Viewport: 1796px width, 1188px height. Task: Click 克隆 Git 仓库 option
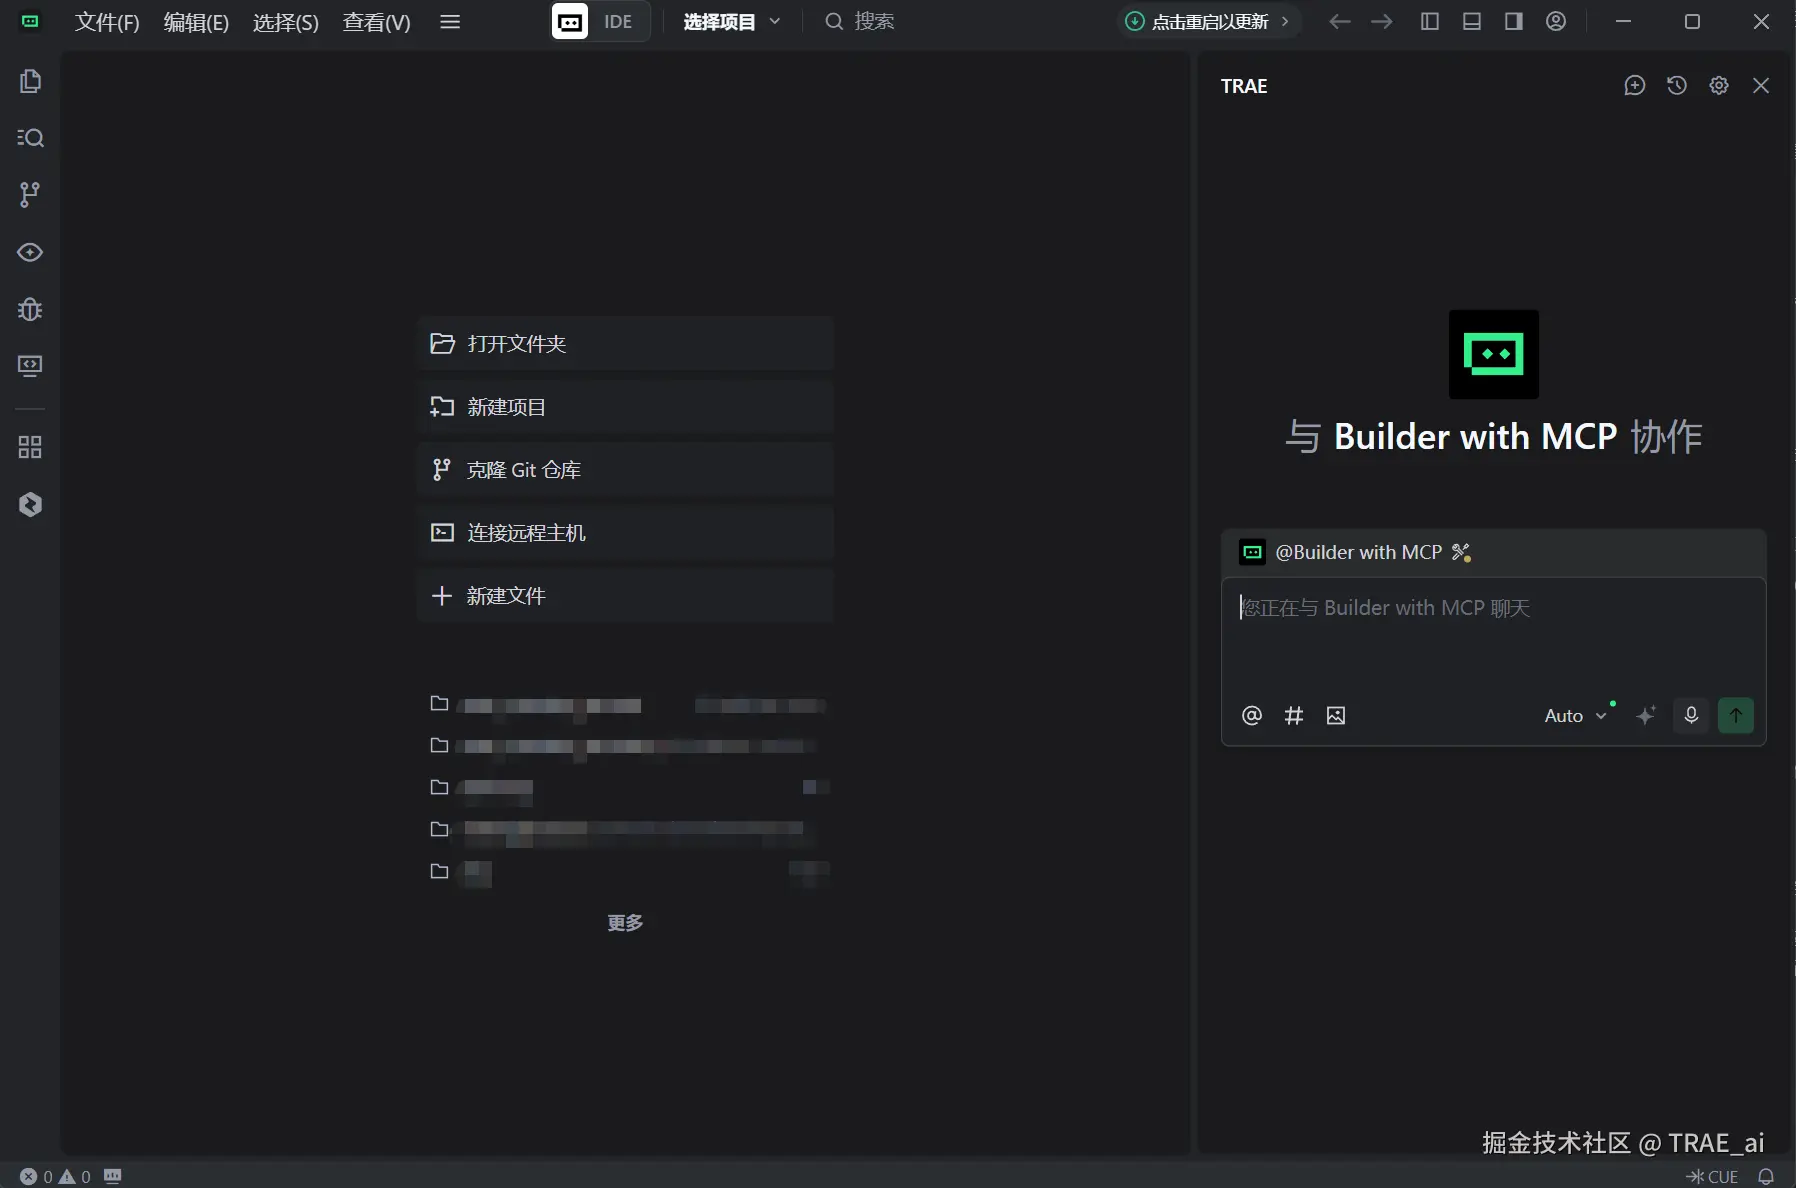pos(625,470)
